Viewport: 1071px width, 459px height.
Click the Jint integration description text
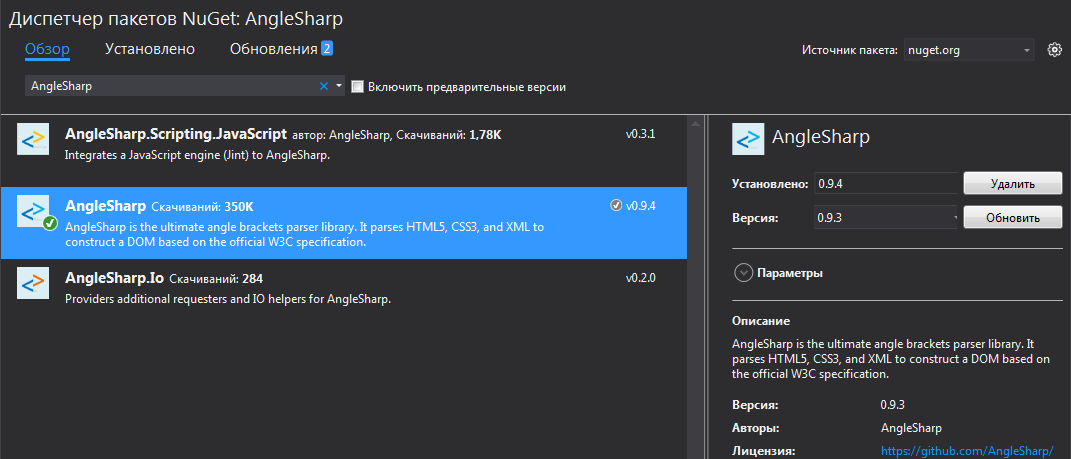tap(197, 155)
